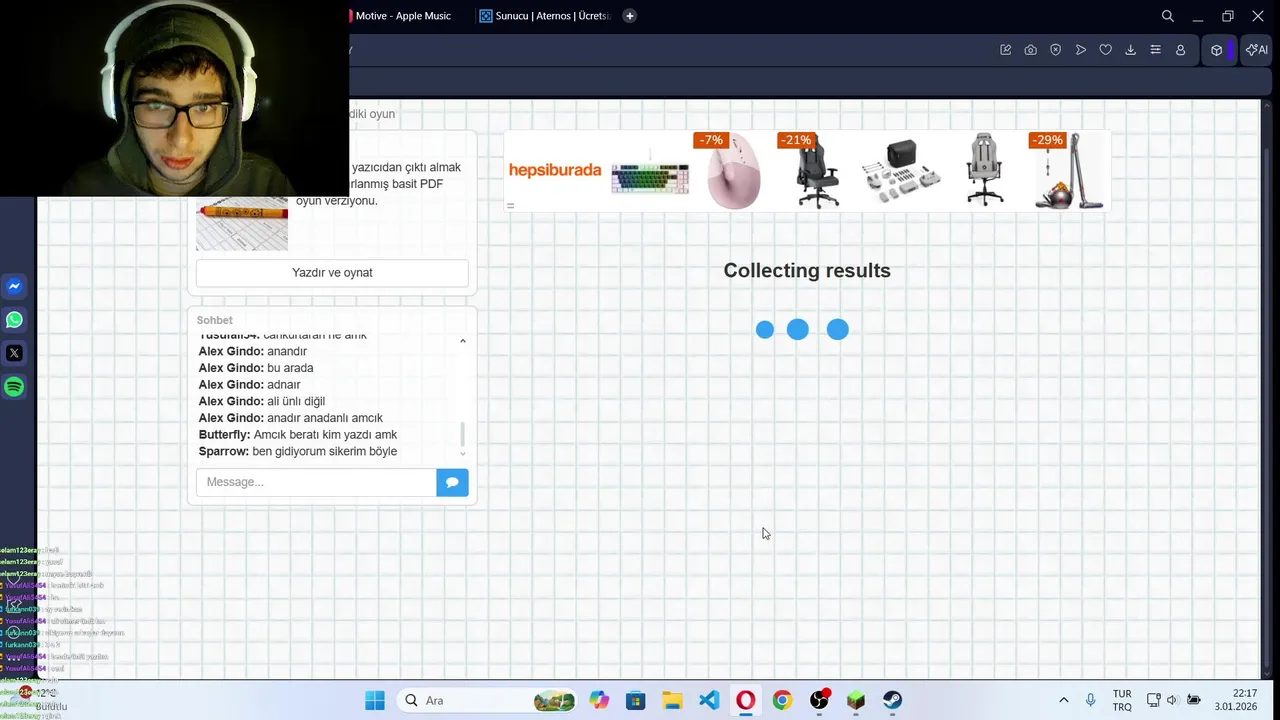This screenshot has width=1280, height=720.
Task: Click the drone kit product in ad
Action: (900, 171)
